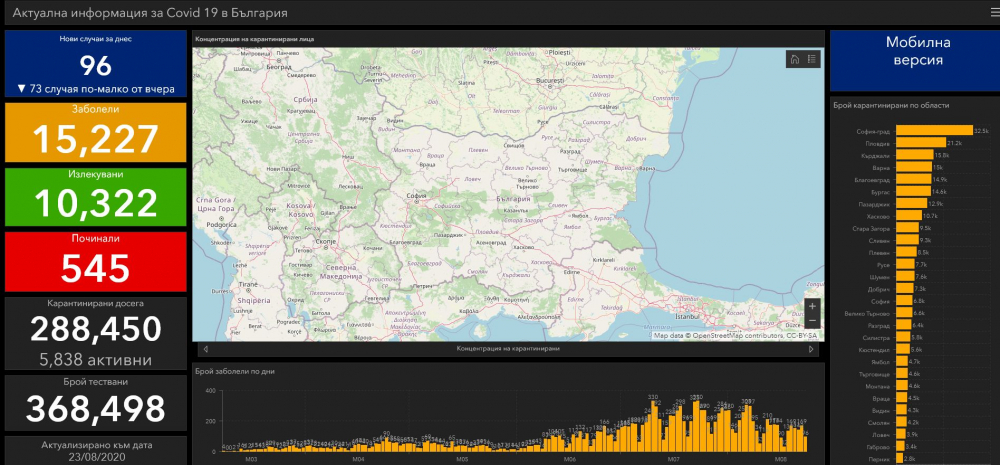Zoom in on the map

coord(812,306)
